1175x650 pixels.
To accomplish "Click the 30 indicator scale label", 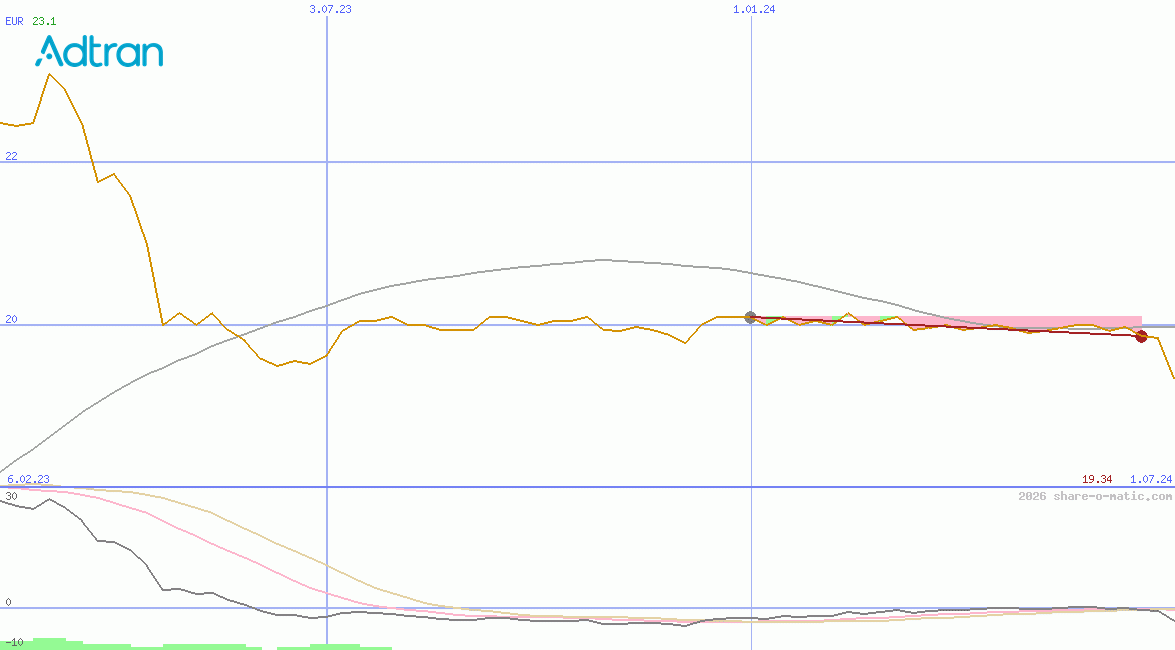I will [11, 496].
